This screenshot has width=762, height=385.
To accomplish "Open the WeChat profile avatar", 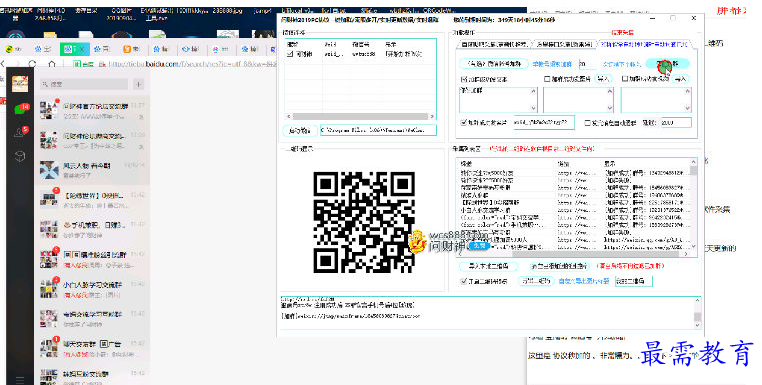I will click(20, 84).
